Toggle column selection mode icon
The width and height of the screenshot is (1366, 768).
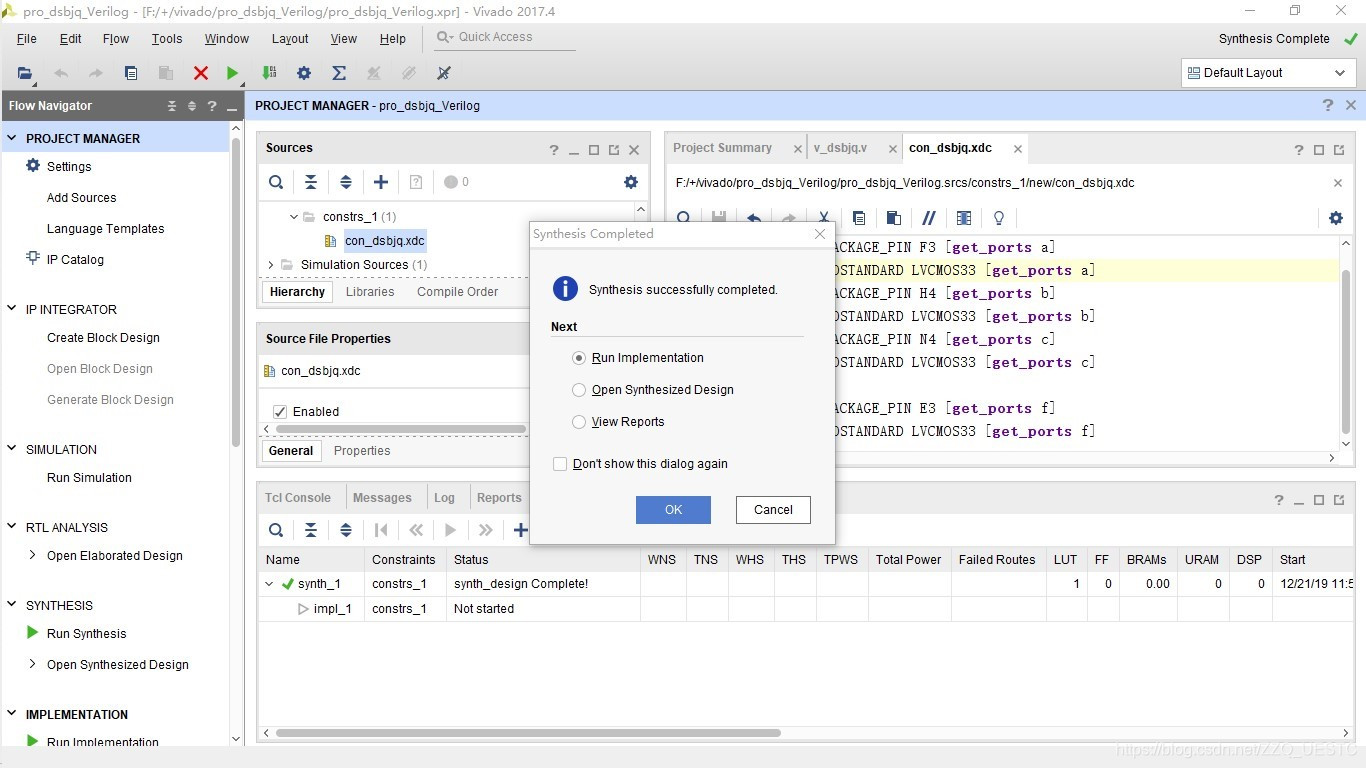[964, 218]
